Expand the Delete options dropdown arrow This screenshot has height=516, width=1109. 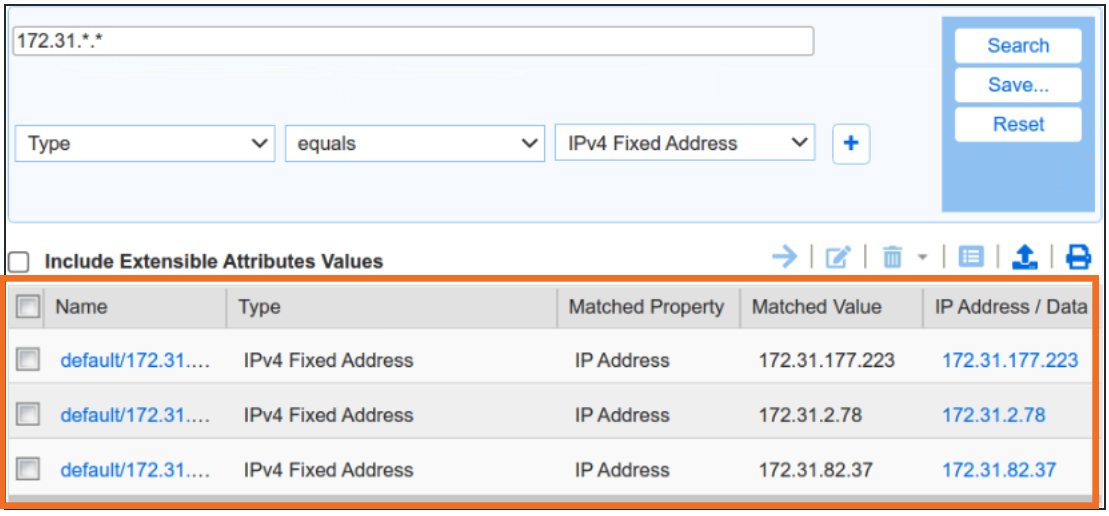(x=922, y=258)
